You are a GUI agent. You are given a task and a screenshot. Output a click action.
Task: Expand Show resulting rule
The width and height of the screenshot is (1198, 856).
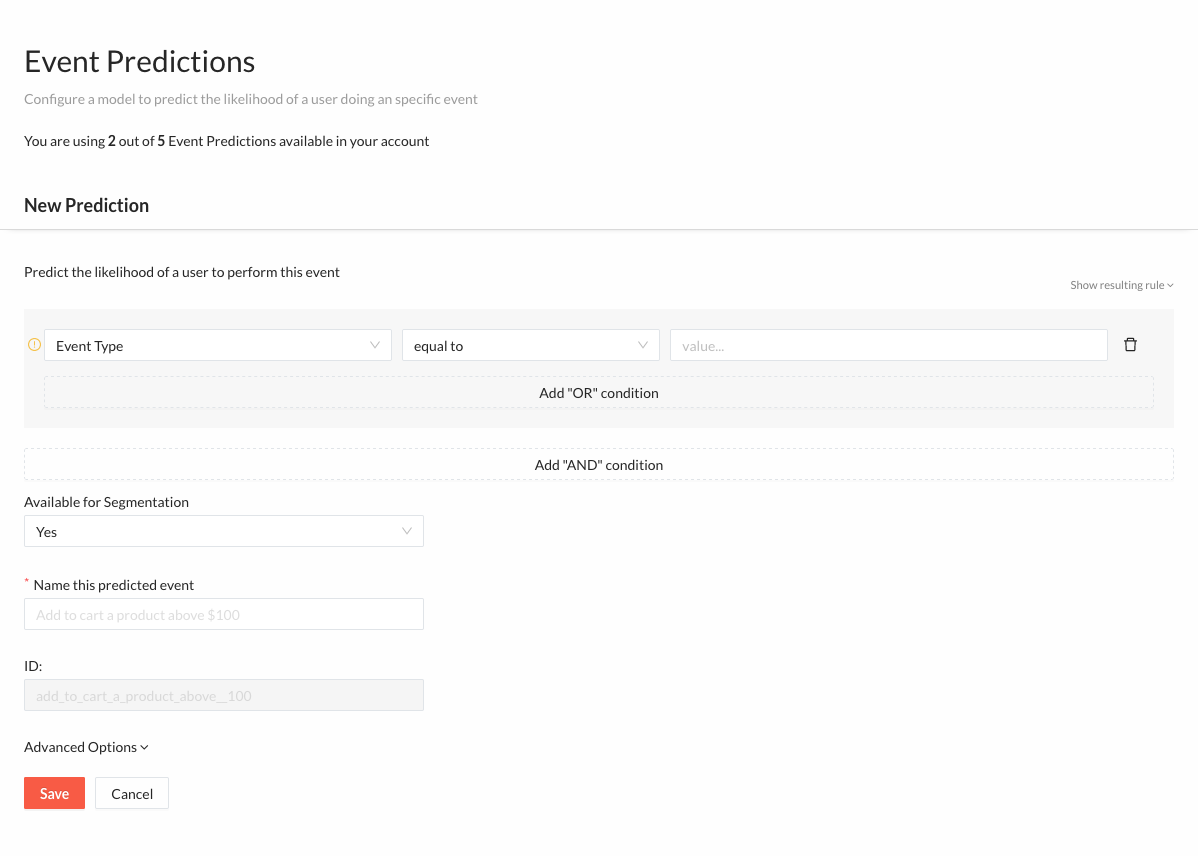click(x=1121, y=285)
